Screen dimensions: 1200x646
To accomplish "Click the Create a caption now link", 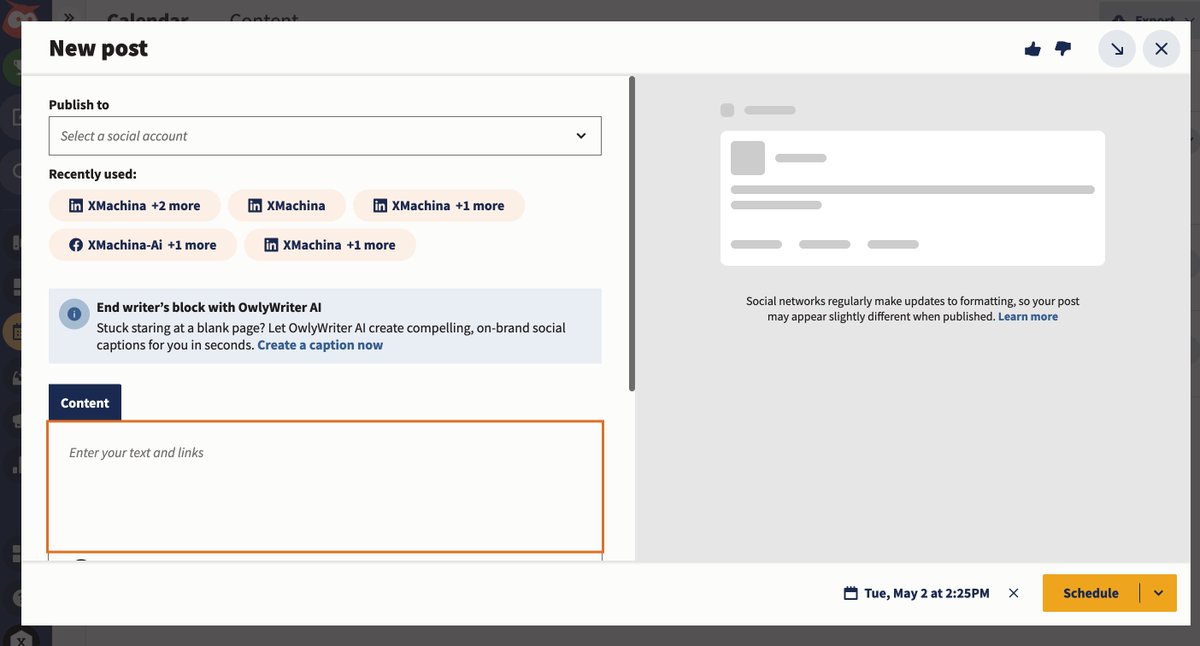I will tap(318, 344).
